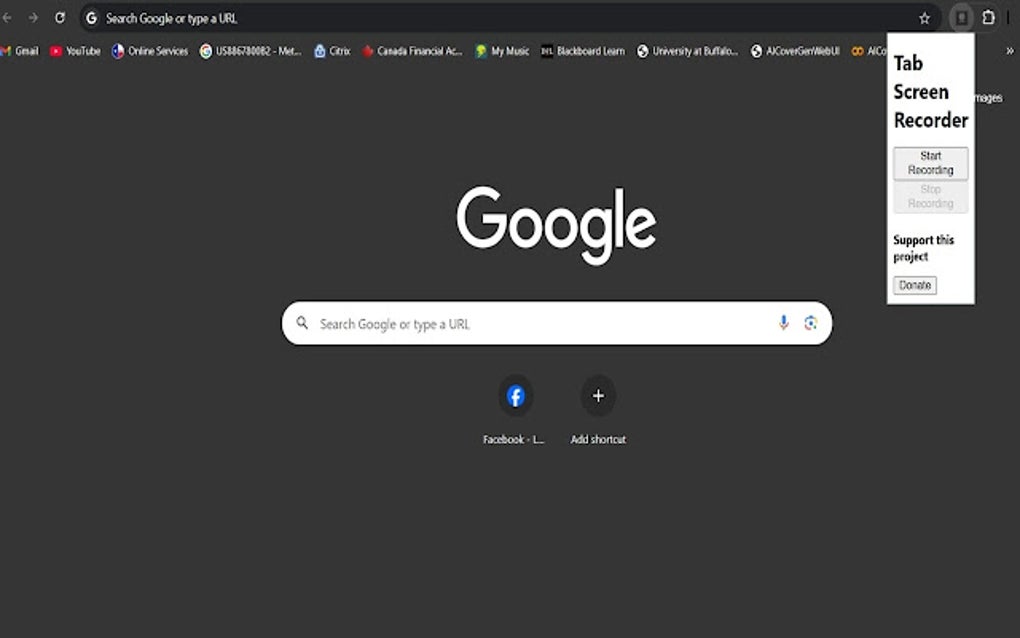Start Recording with the extension popup
The height and width of the screenshot is (638, 1020).
930,163
